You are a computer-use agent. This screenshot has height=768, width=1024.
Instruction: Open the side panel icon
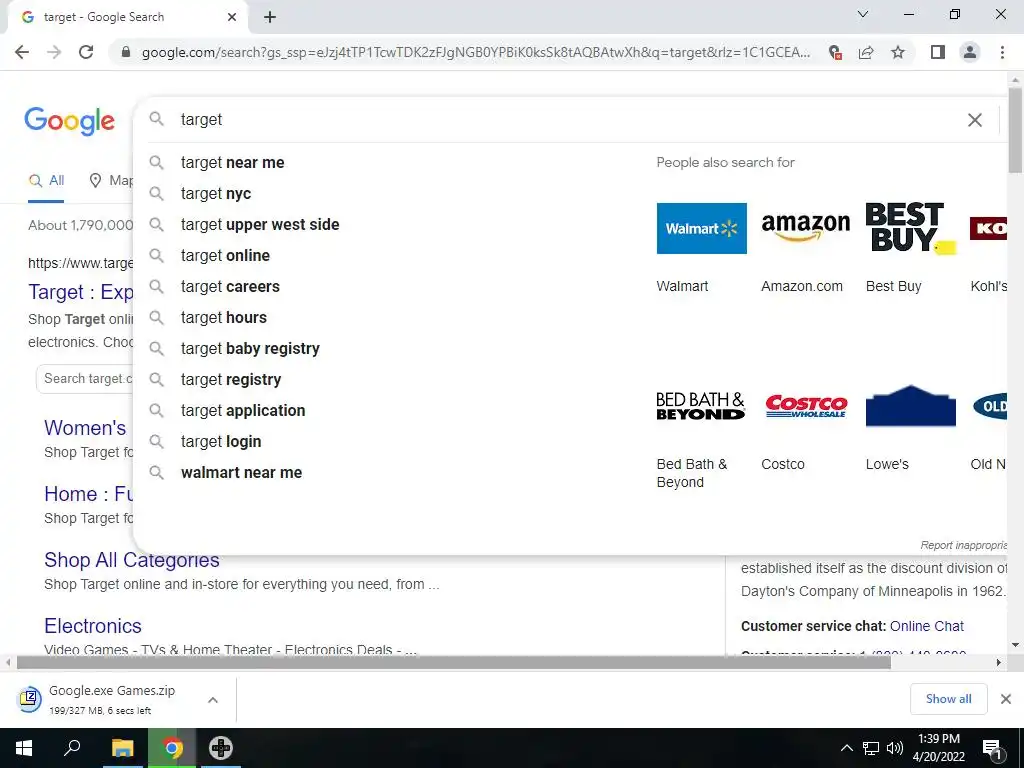click(x=938, y=52)
